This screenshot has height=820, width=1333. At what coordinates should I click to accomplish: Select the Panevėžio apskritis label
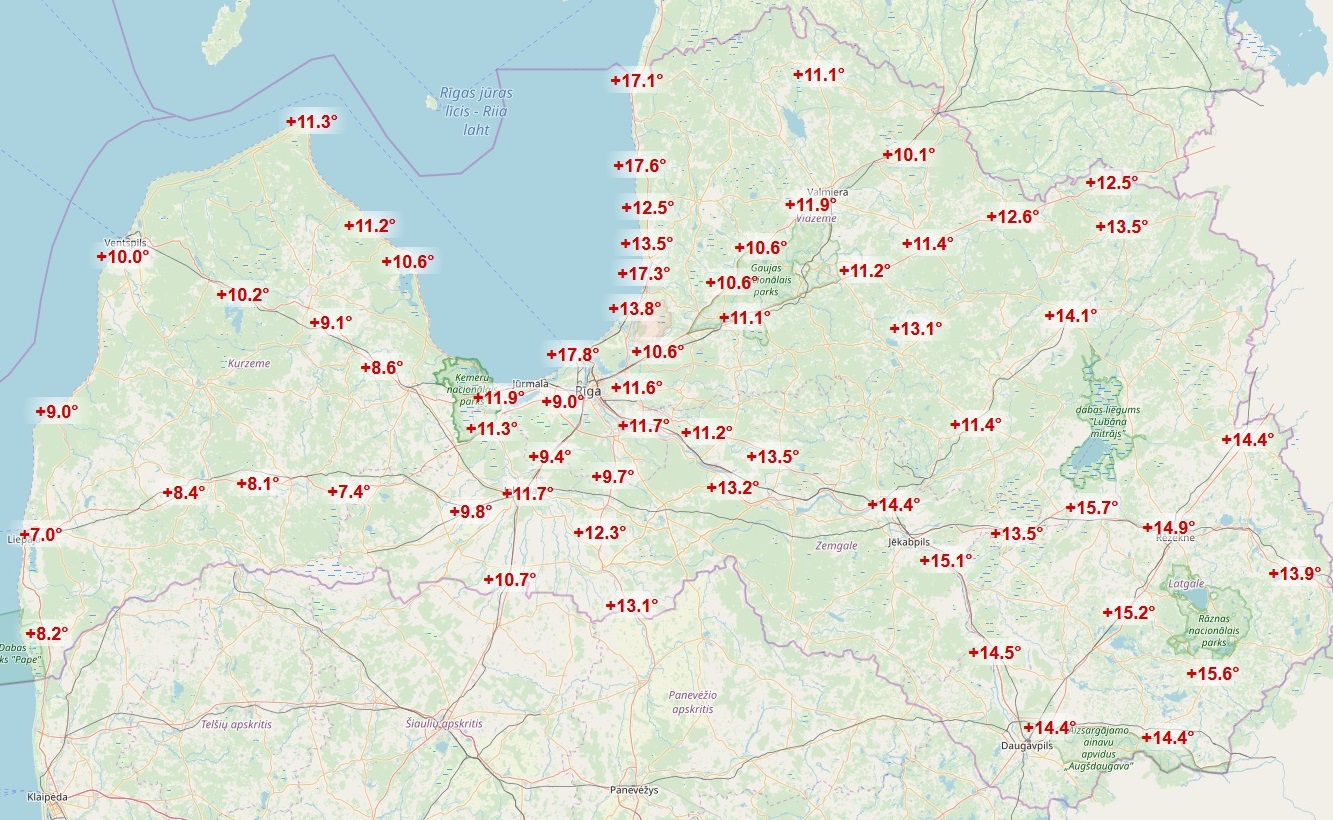tap(693, 701)
